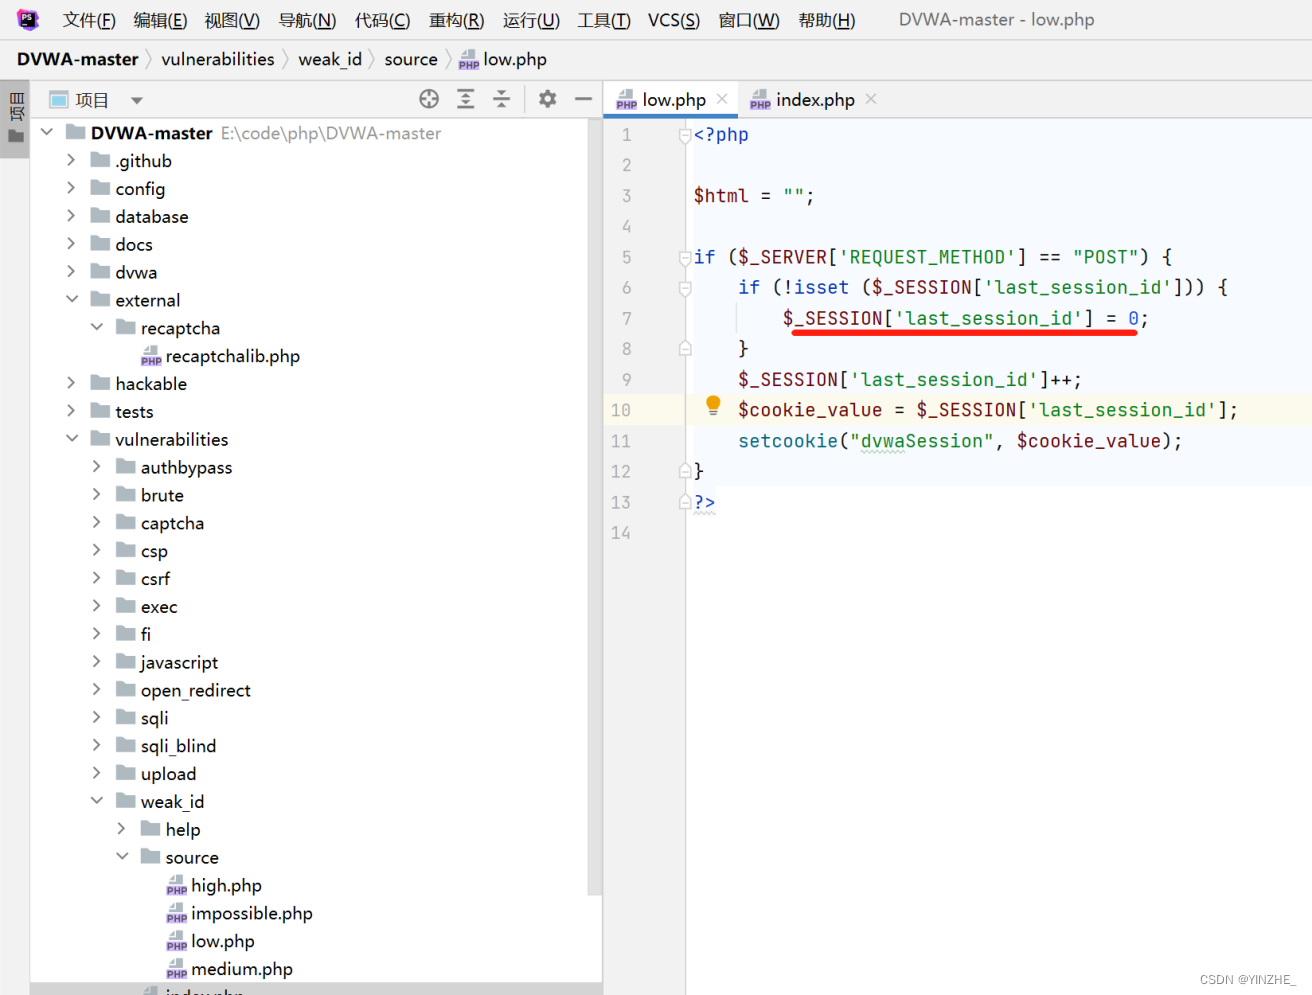Close the index.php editor tab
Screen dimensions: 1312x995
click(871, 98)
